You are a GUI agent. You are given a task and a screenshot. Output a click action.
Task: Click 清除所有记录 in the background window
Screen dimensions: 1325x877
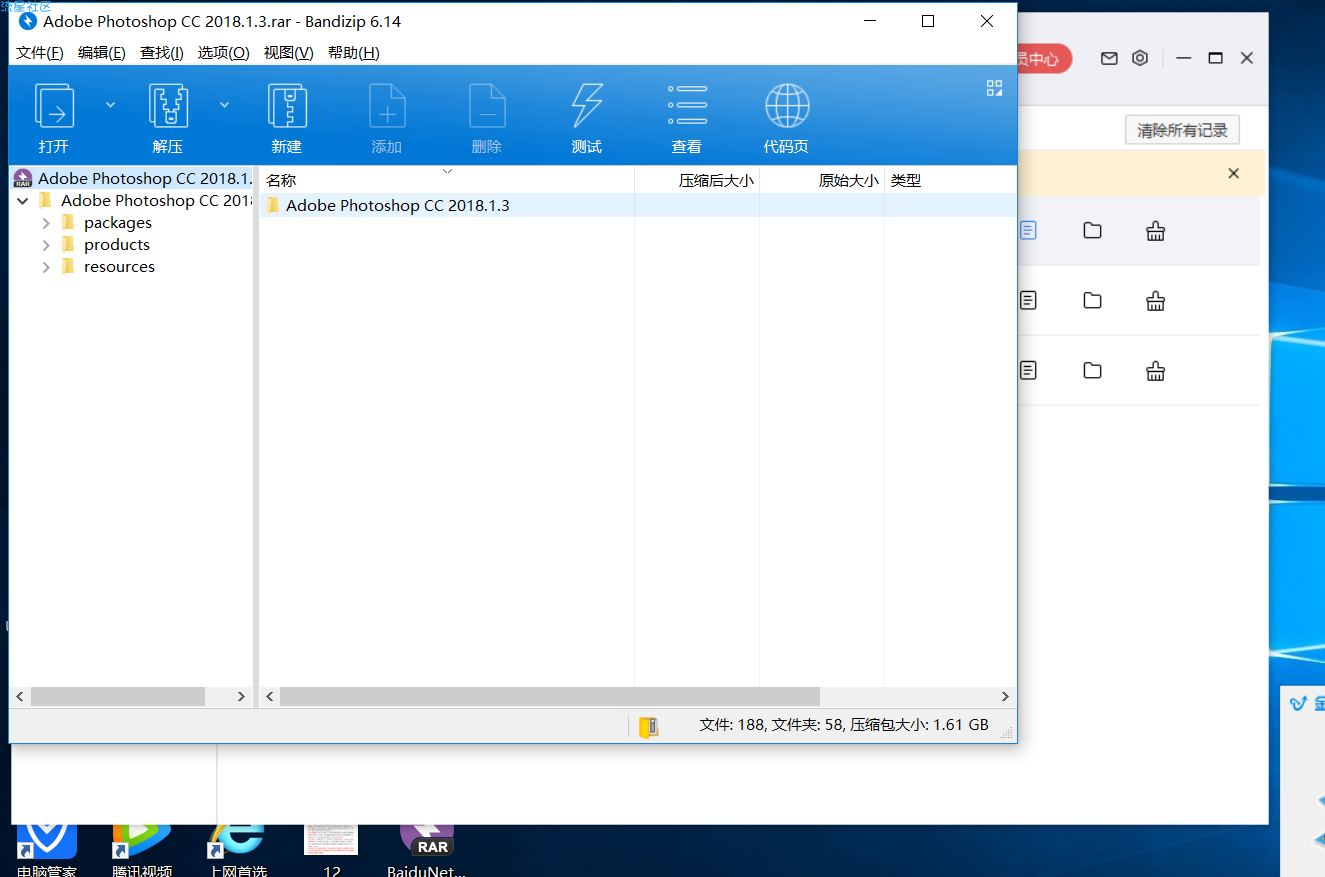pyautogui.click(x=1182, y=130)
